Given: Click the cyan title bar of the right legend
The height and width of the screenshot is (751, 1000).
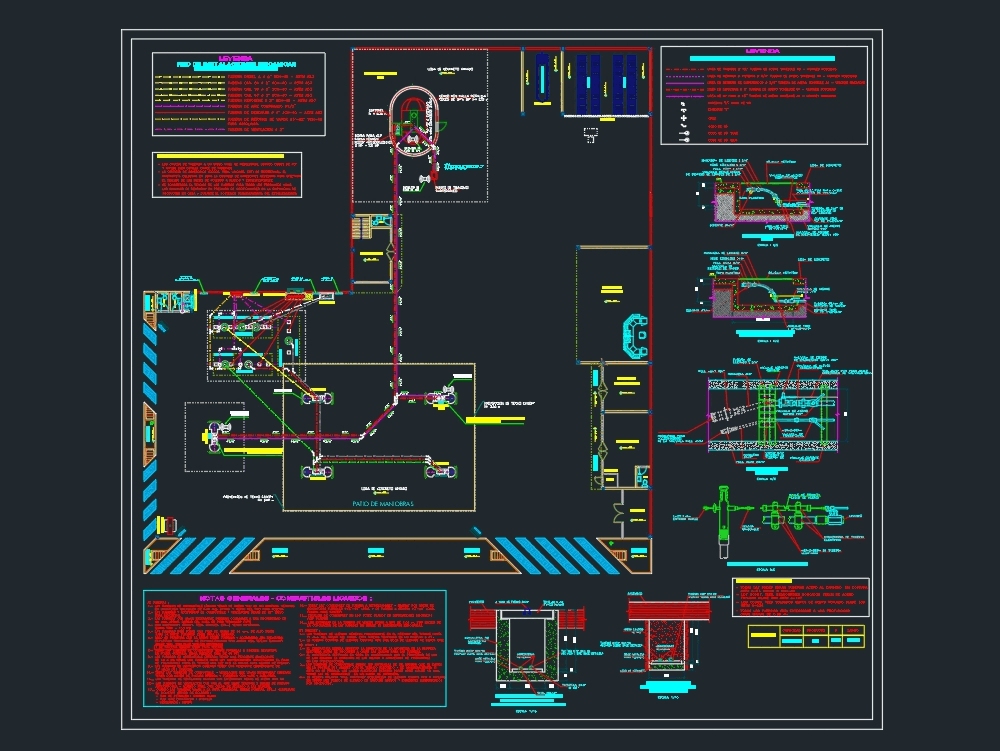Looking at the screenshot, I should tap(762, 58).
